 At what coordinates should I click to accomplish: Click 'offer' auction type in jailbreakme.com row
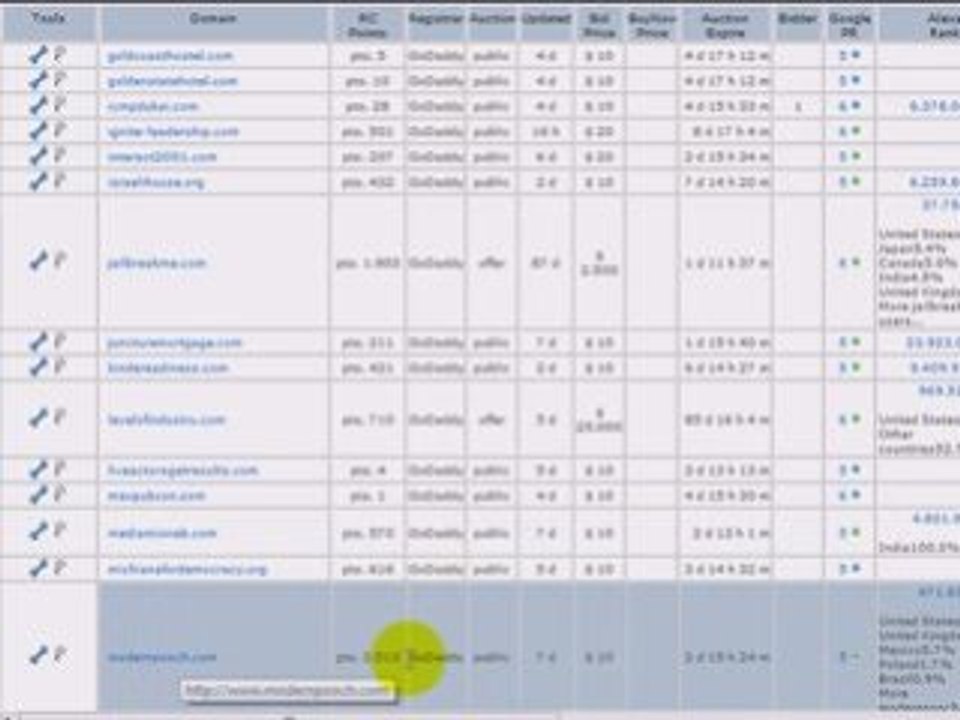click(491, 263)
